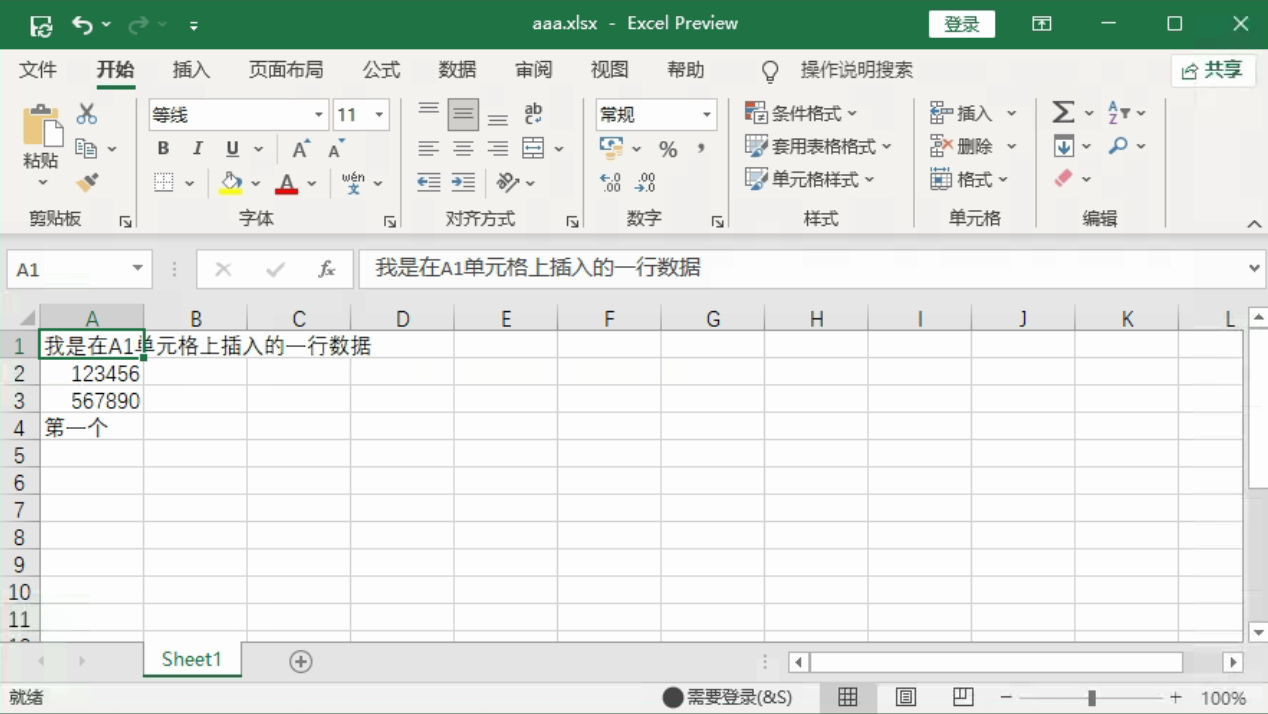Click the Cut scissors icon

coord(87,114)
